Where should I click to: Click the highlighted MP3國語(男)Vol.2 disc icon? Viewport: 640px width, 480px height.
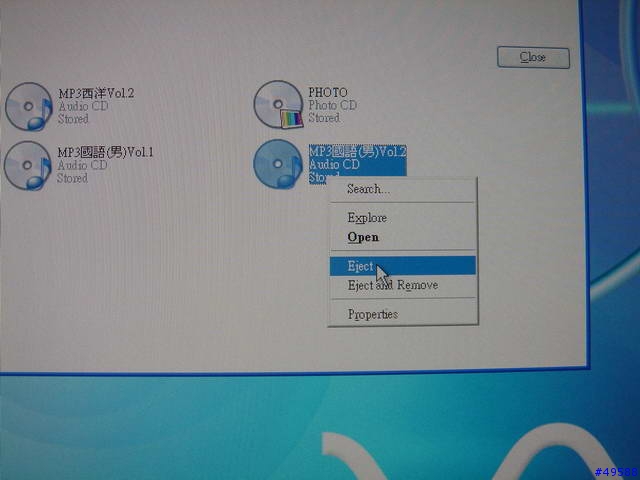tap(278, 164)
